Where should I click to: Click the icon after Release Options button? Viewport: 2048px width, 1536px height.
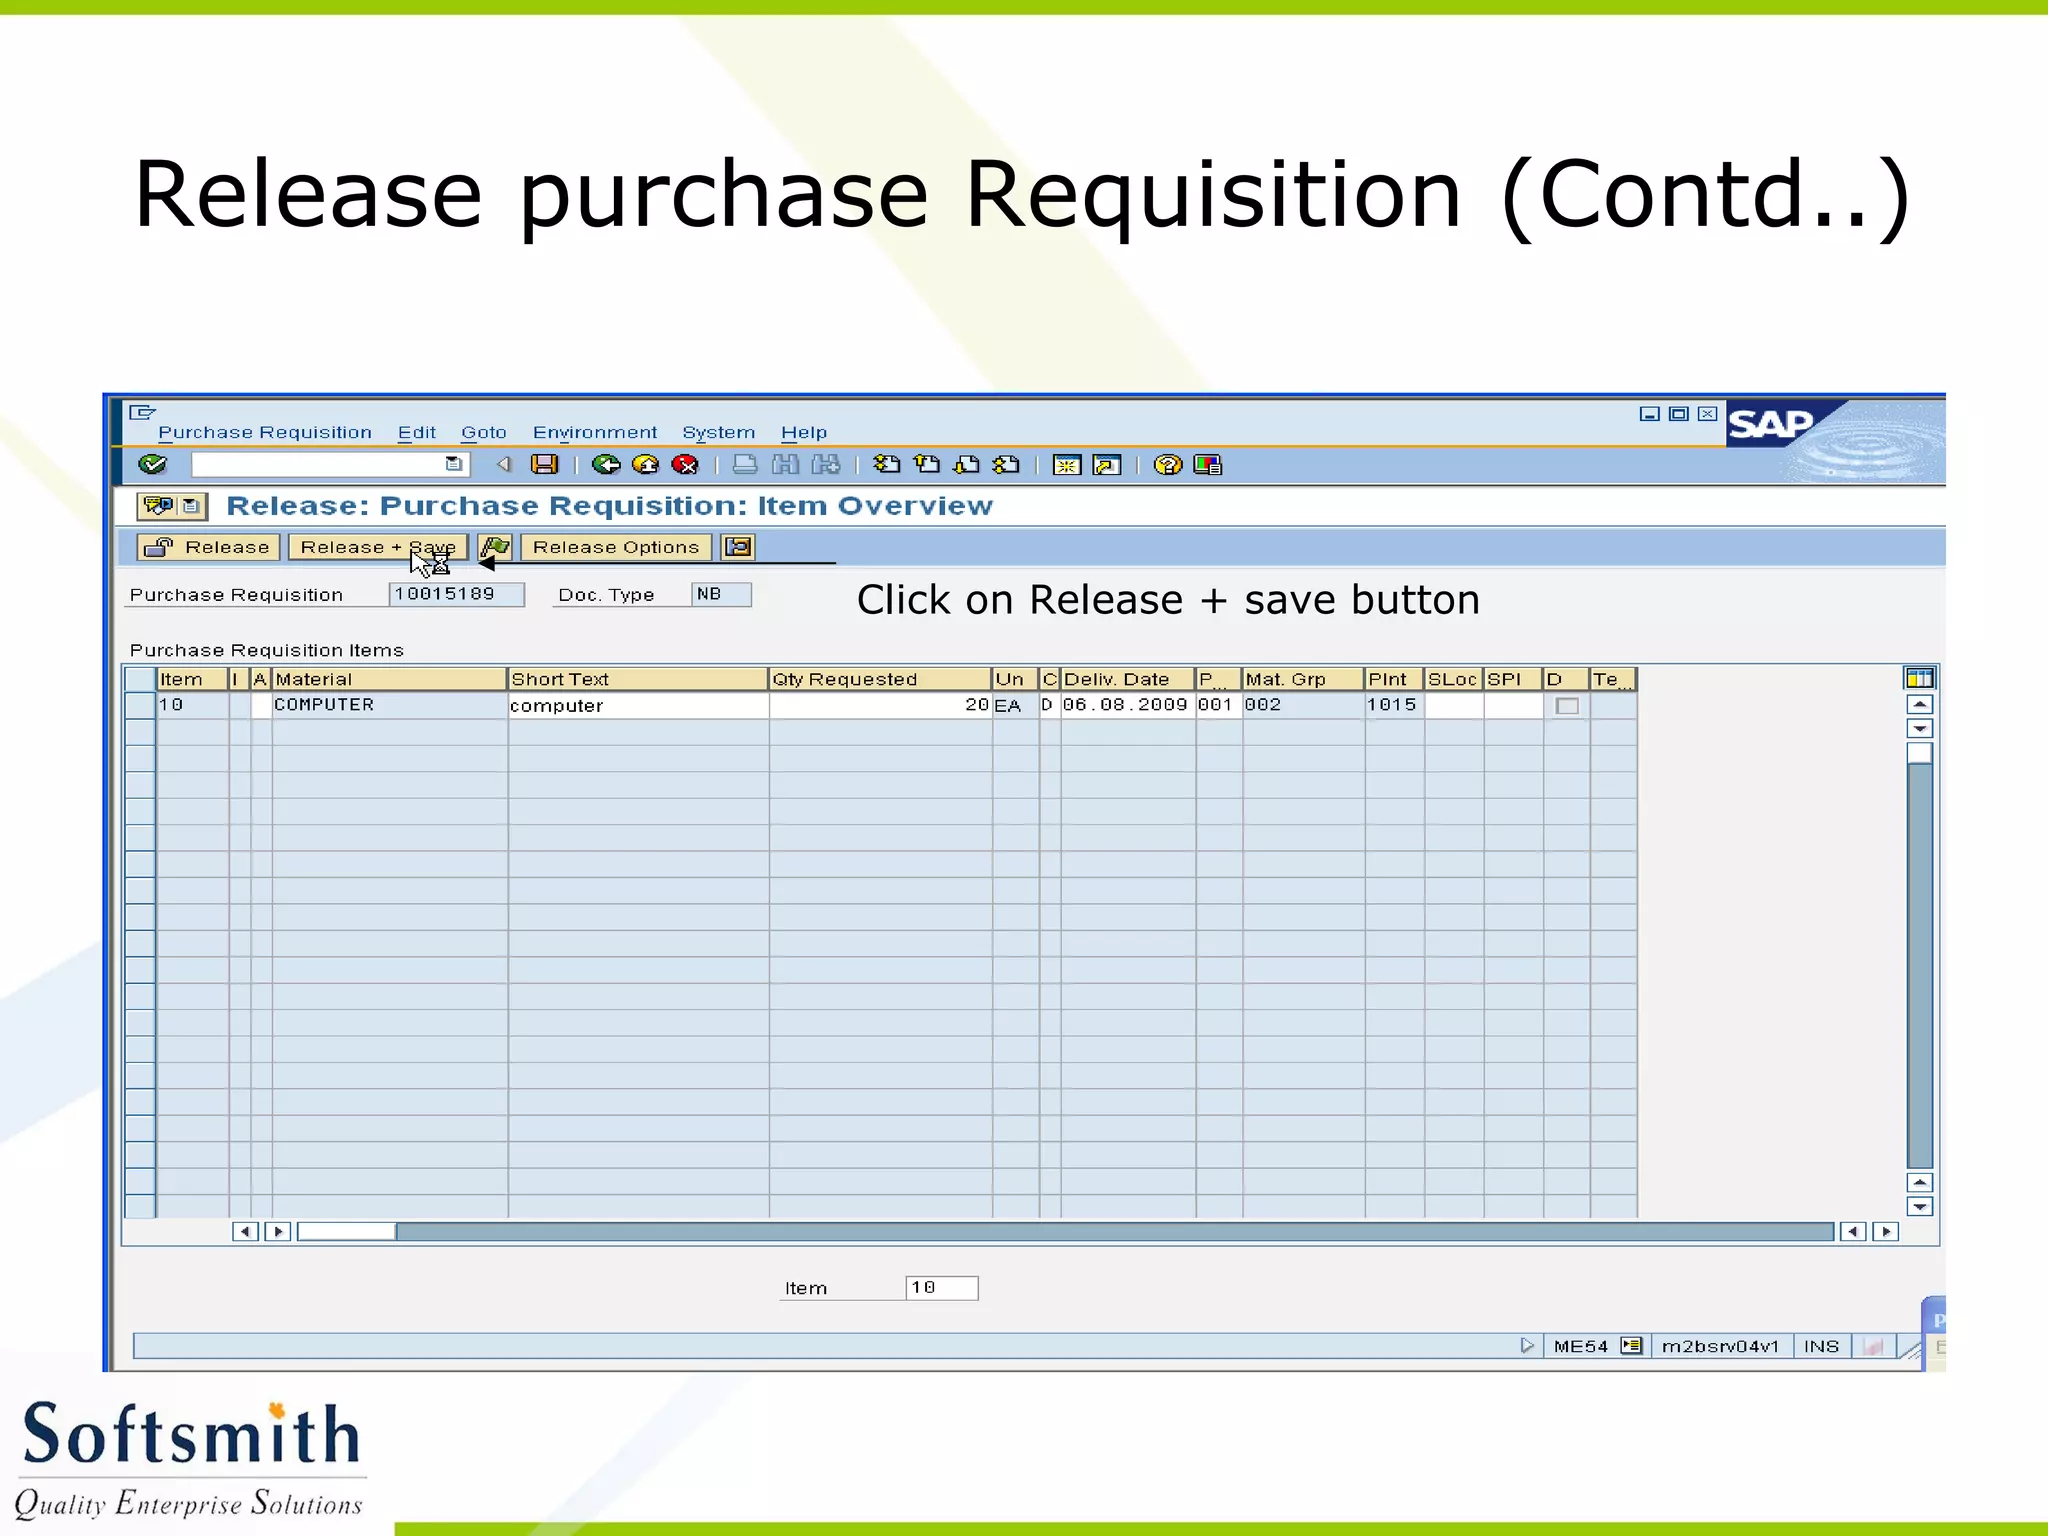(738, 547)
